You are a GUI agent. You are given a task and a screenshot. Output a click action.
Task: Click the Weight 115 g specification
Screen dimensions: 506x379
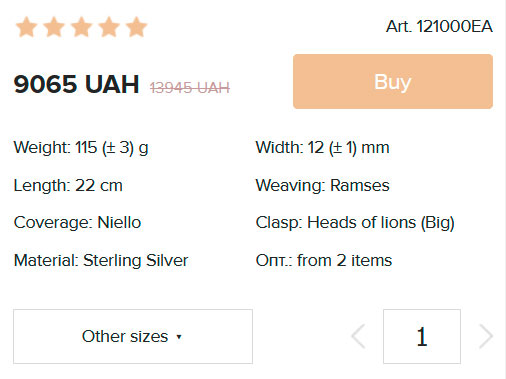pos(81,148)
